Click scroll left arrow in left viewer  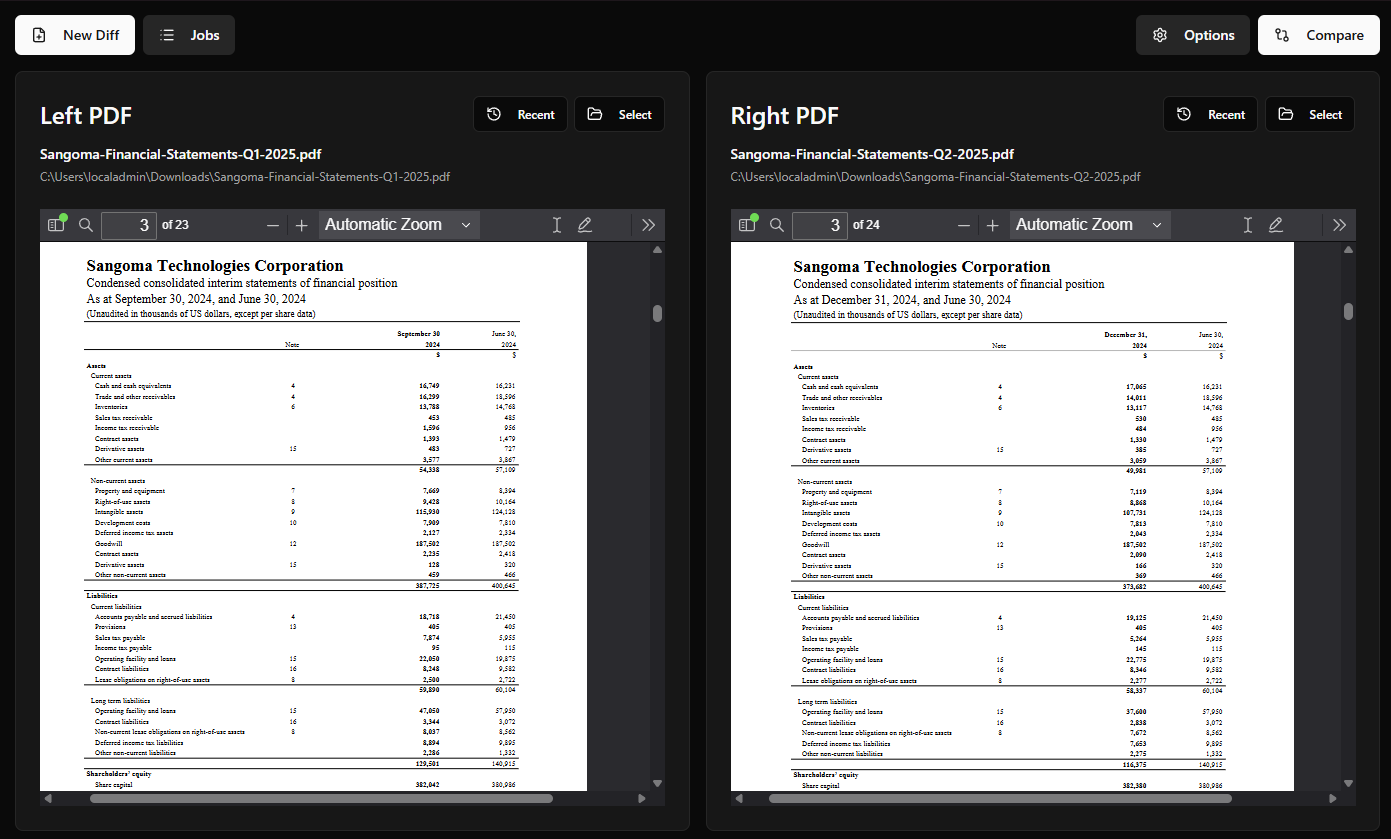coord(48,798)
